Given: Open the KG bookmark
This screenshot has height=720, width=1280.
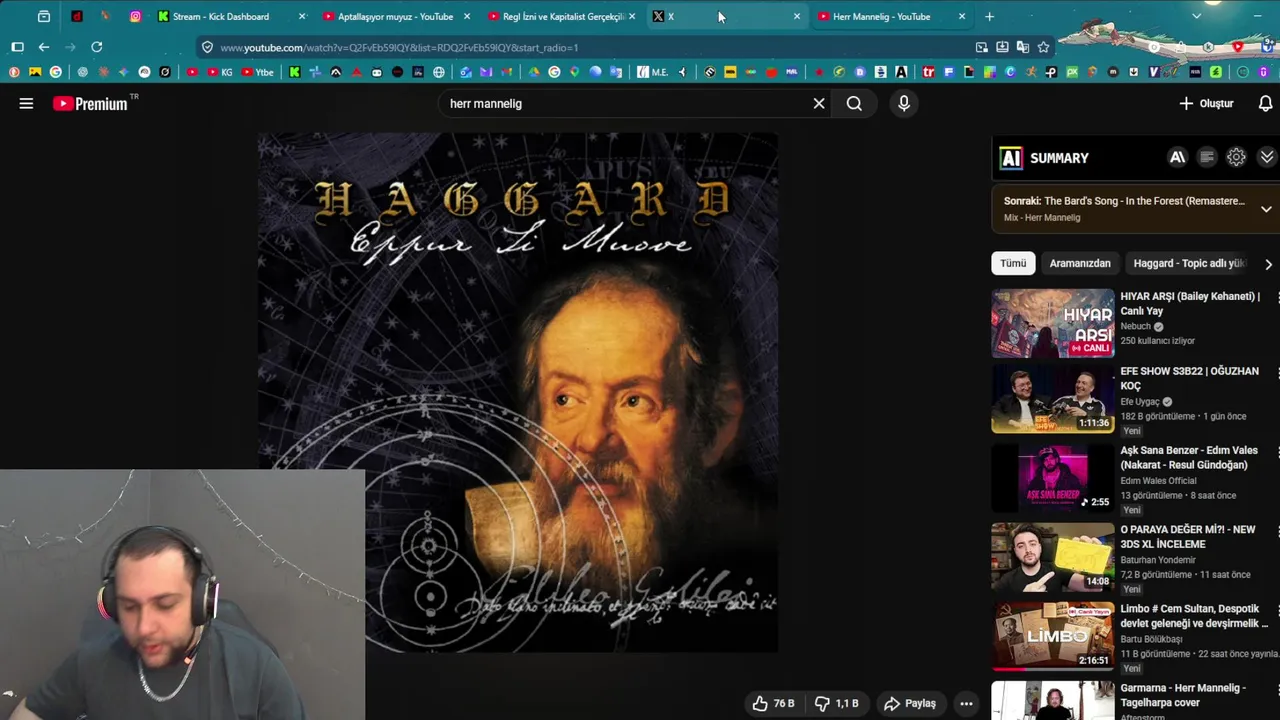Looking at the screenshot, I should pyautogui.click(x=222, y=72).
